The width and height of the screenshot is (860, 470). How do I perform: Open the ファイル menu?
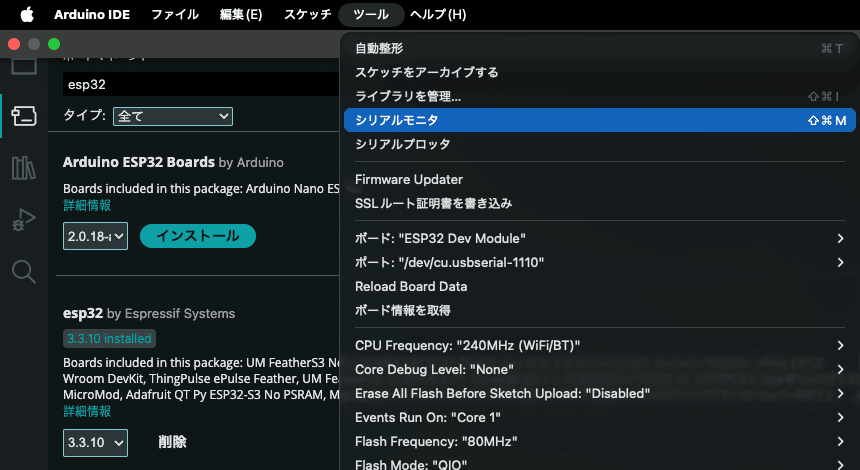click(x=175, y=15)
